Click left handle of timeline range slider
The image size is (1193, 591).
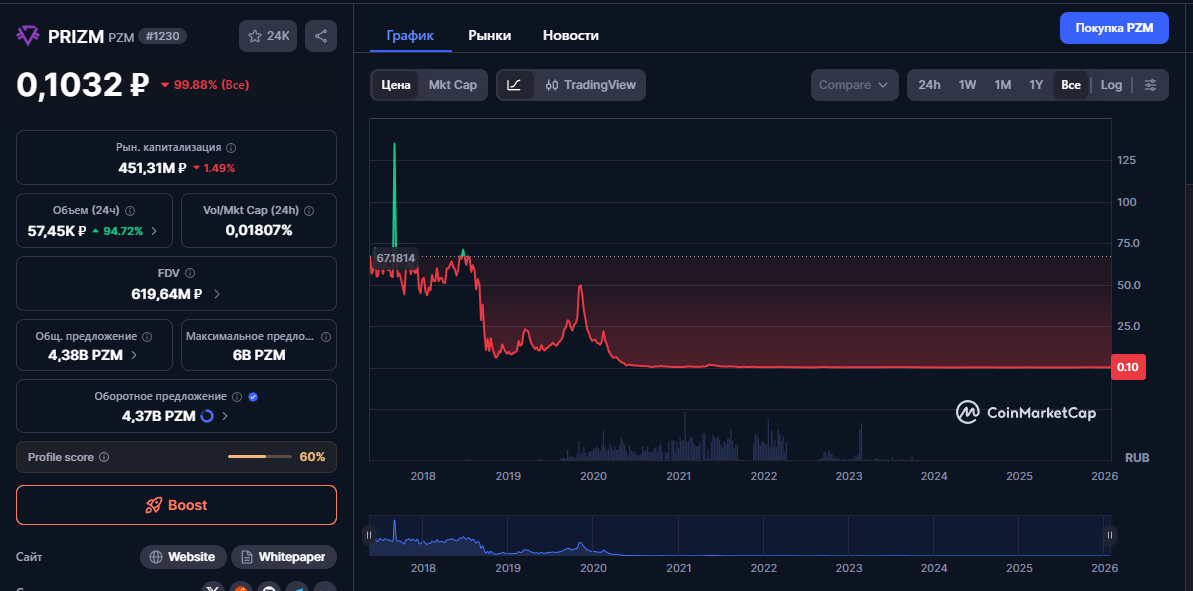coord(369,536)
